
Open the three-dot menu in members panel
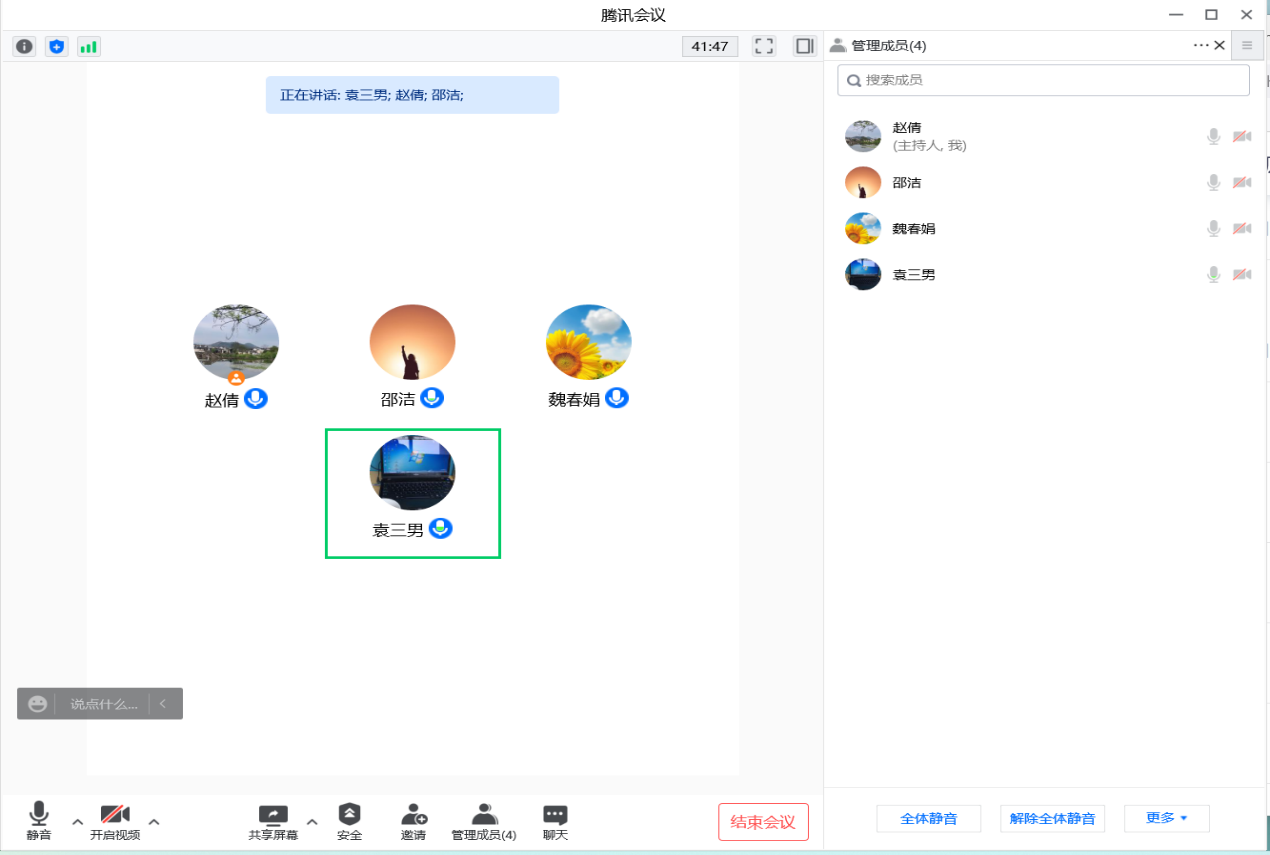point(1201,45)
